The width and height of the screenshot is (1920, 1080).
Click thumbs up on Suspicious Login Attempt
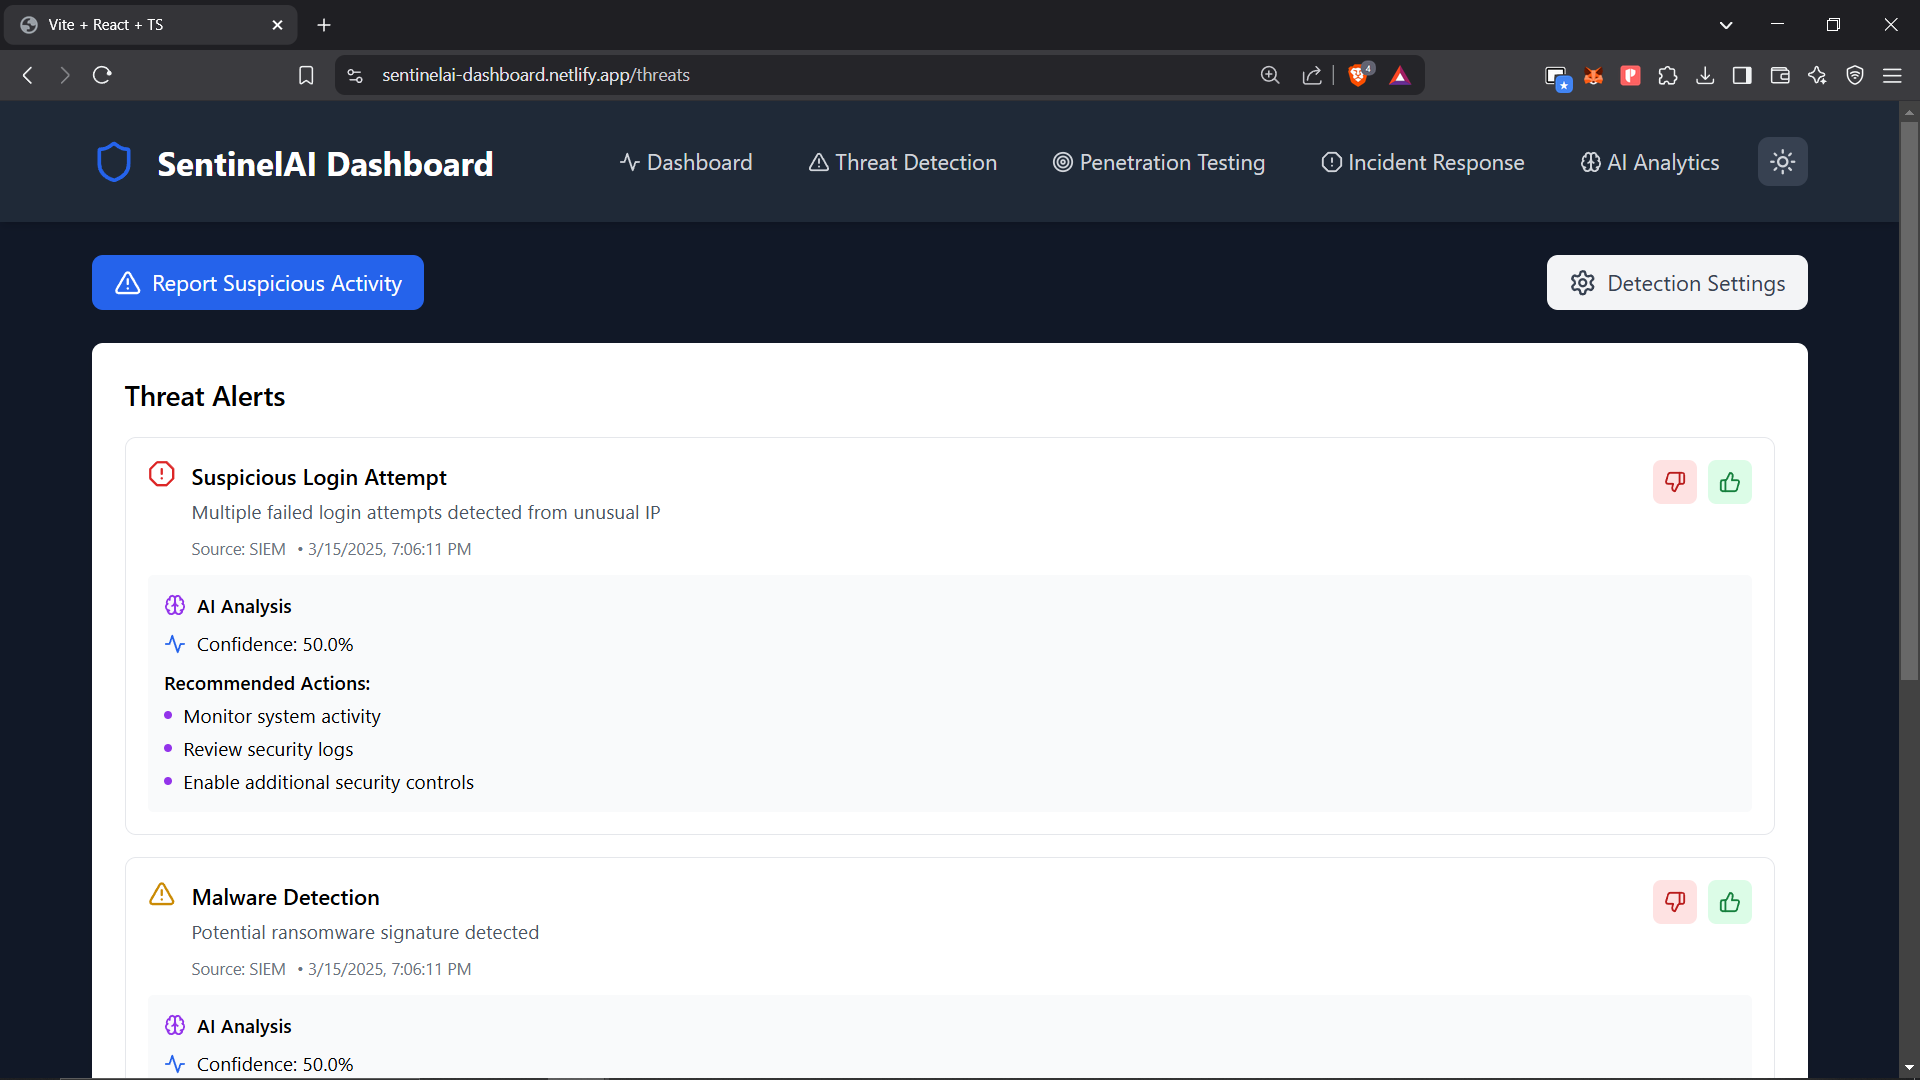coord(1729,482)
